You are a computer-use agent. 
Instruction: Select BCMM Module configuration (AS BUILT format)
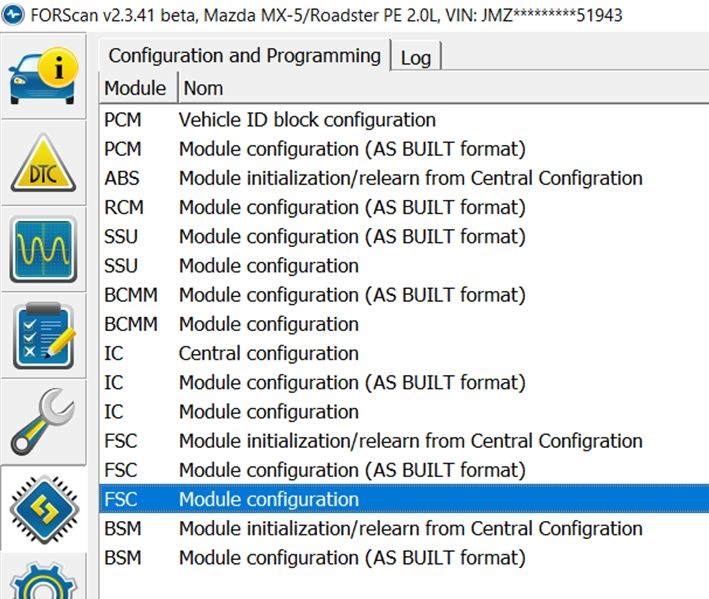(404, 295)
